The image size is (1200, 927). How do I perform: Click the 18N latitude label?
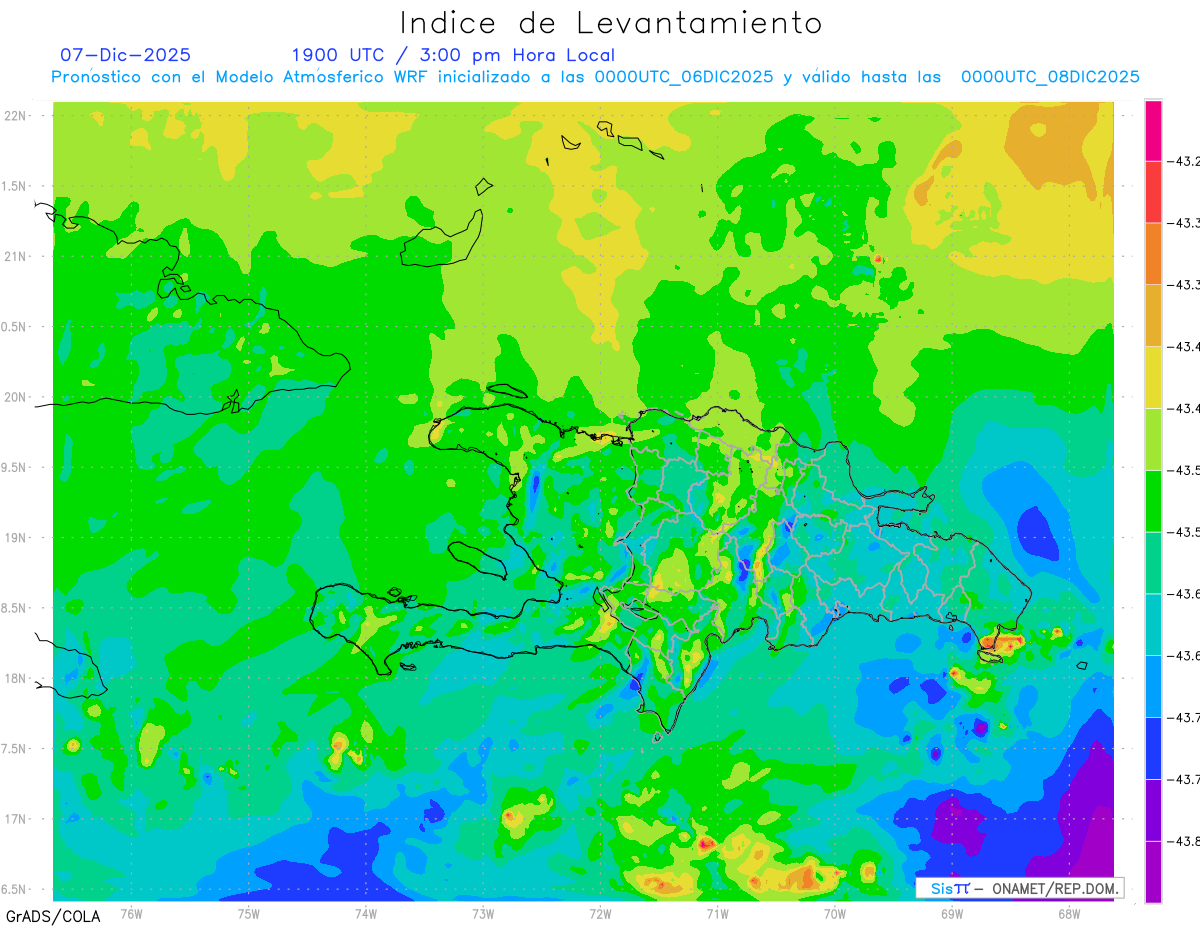17,678
